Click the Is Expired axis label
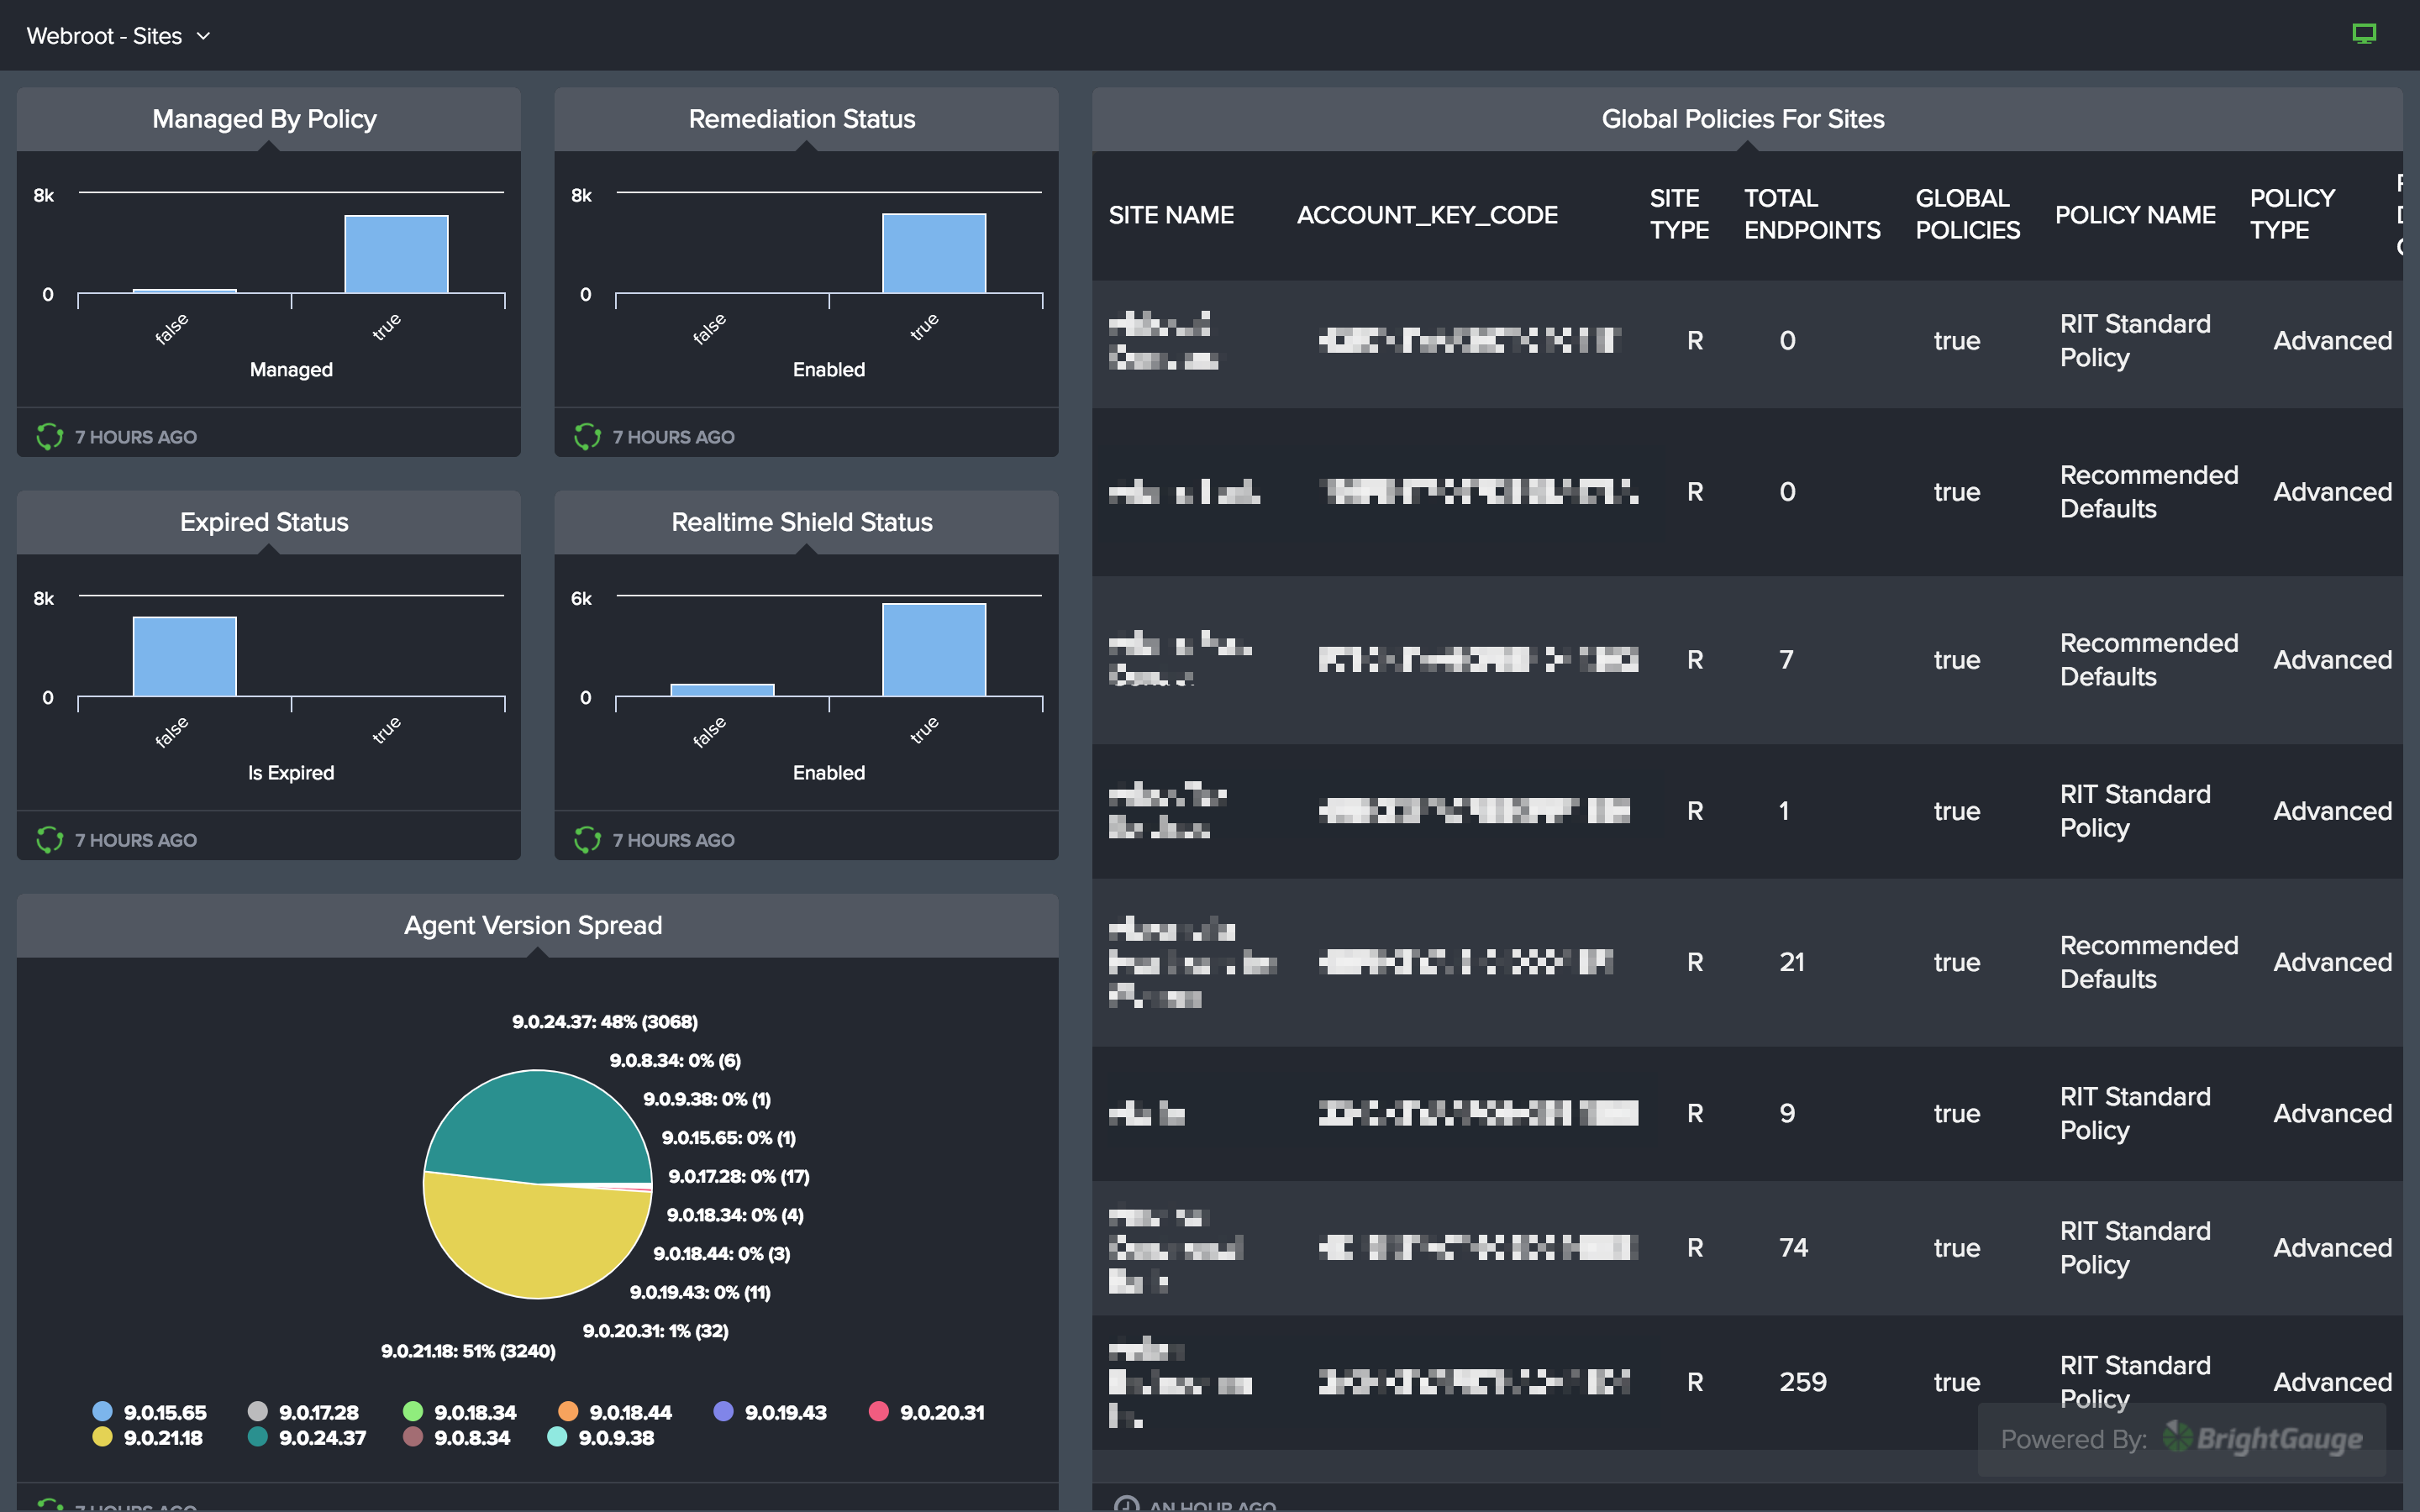 [291, 773]
